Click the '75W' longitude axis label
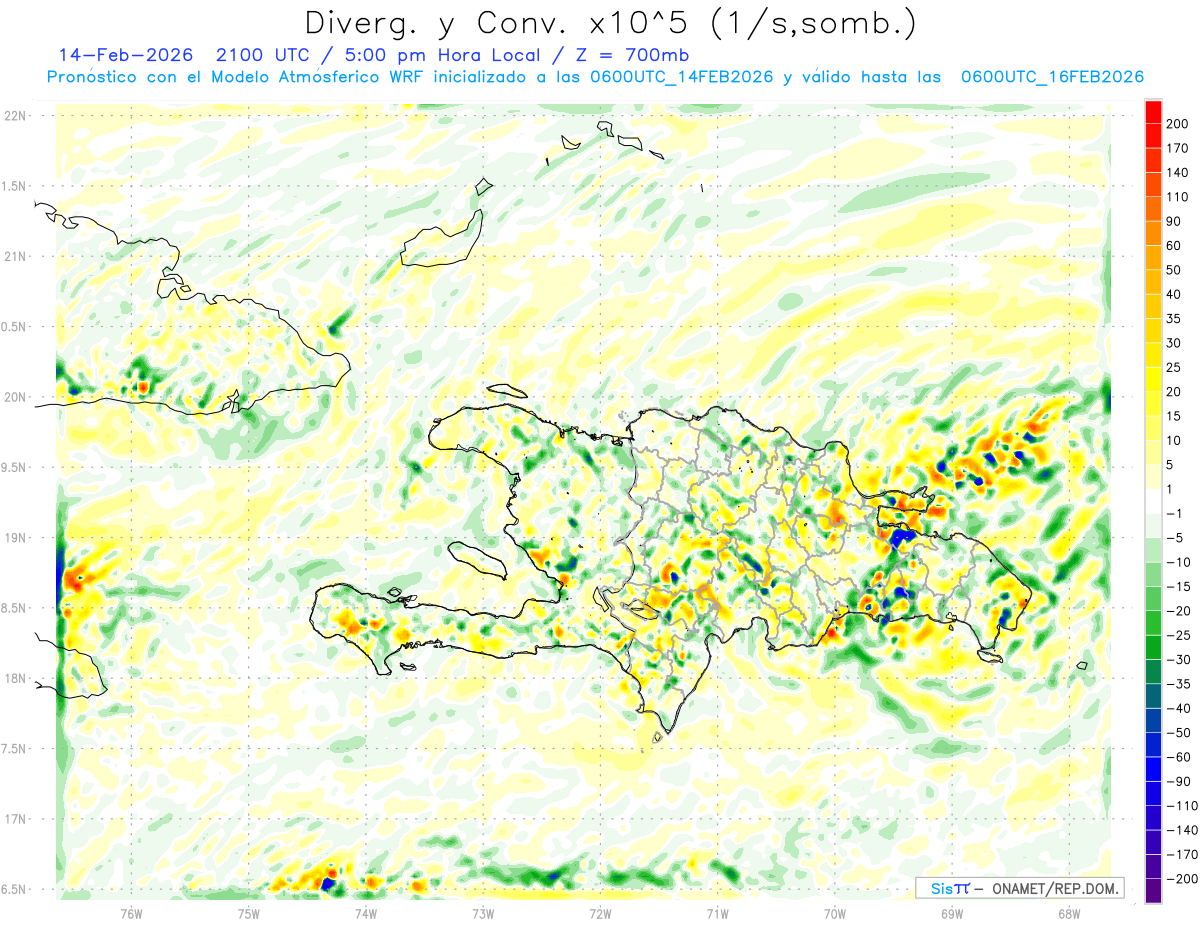This screenshot has height=927, width=1200. click(x=248, y=912)
